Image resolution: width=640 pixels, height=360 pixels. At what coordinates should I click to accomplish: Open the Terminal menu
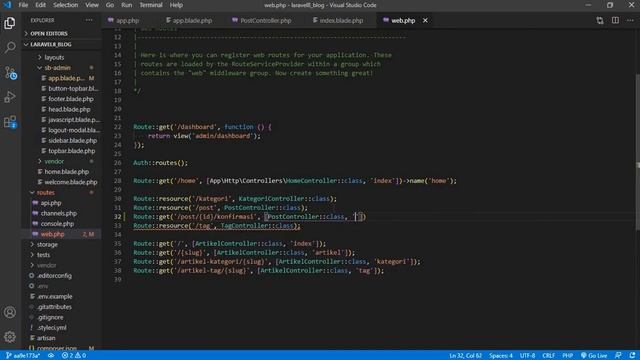point(151,5)
